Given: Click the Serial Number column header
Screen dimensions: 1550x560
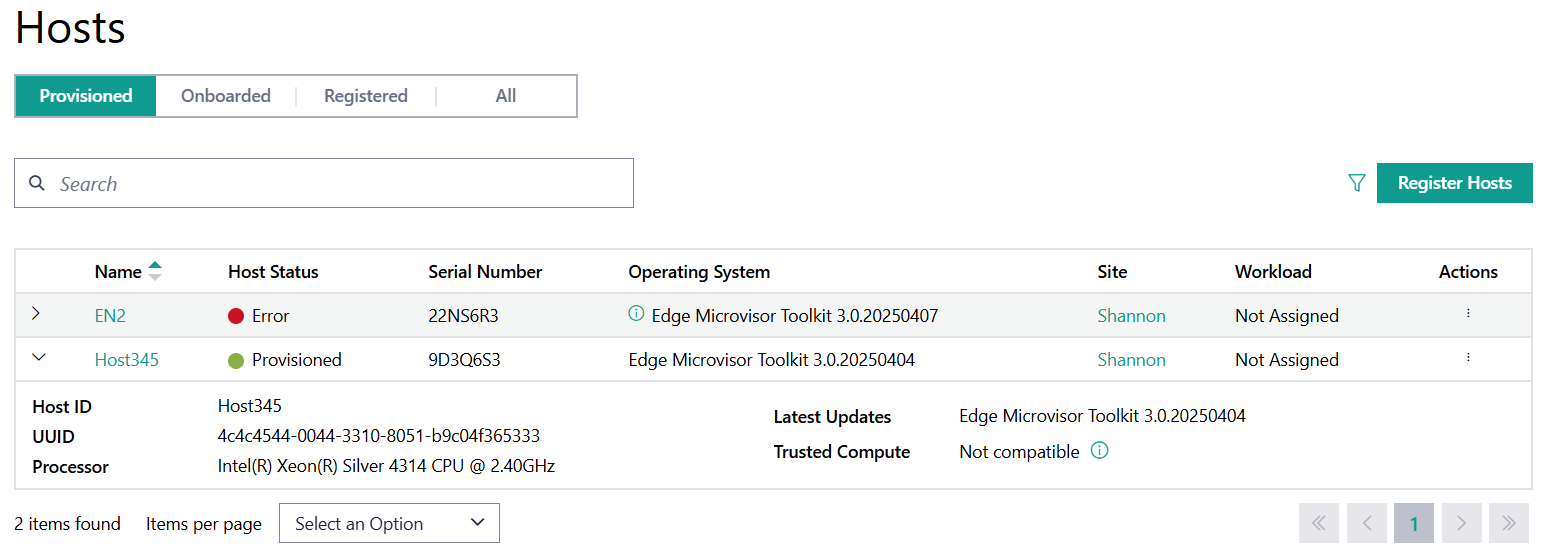Looking at the screenshot, I should point(485,272).
